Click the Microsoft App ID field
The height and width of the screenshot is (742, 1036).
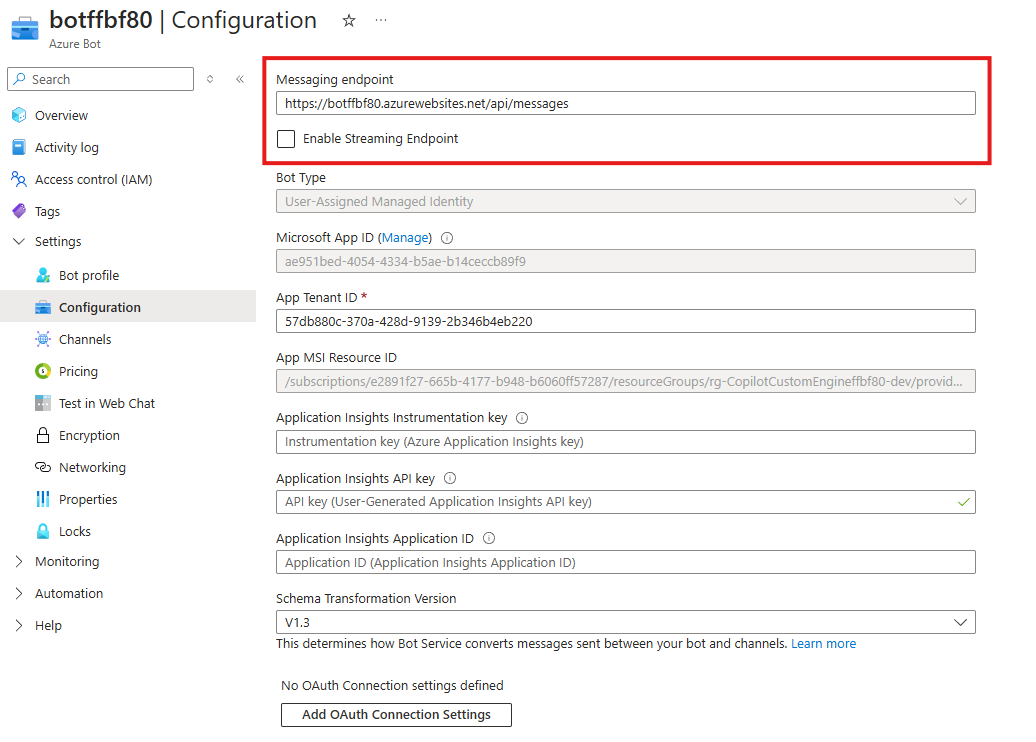point(626,261)
